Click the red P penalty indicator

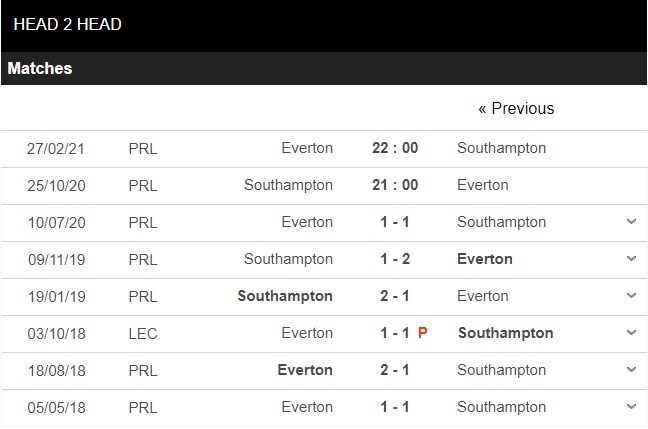[422, 333]
